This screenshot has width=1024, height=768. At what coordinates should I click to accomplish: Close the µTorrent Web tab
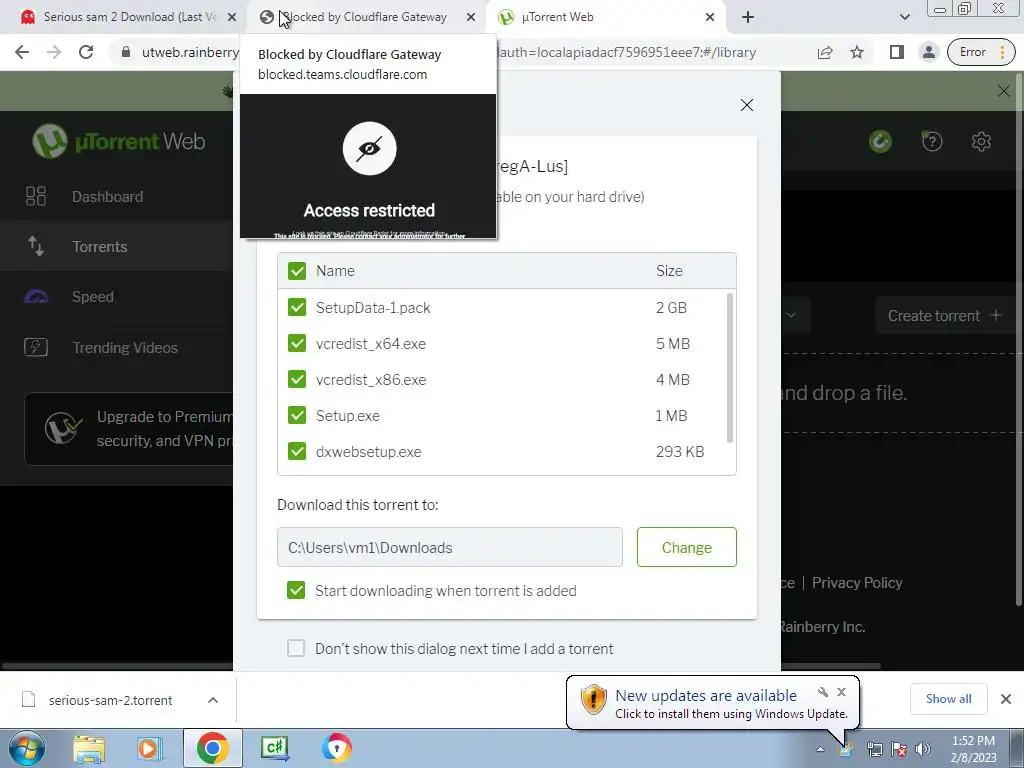(x=710, y=17)
